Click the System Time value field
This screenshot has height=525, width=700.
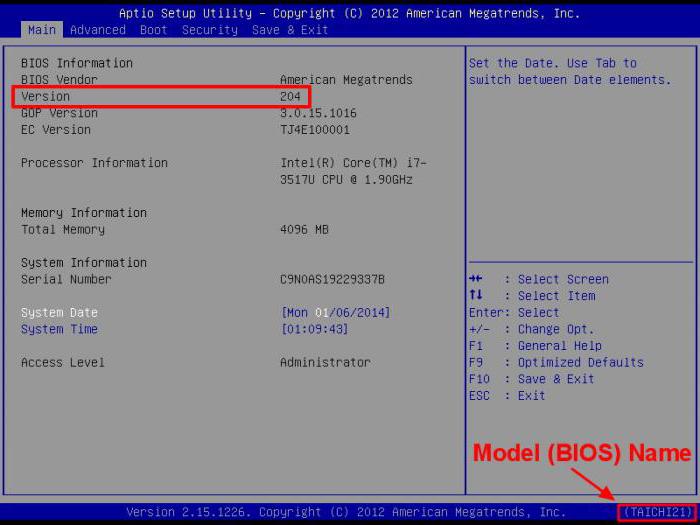click(x=314, y=329)
